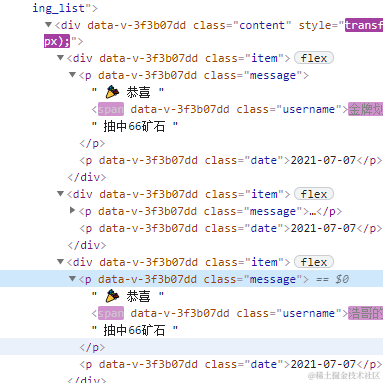Toggle the third item's flex badge
The image size is (383, 383).
click(314, 262)
